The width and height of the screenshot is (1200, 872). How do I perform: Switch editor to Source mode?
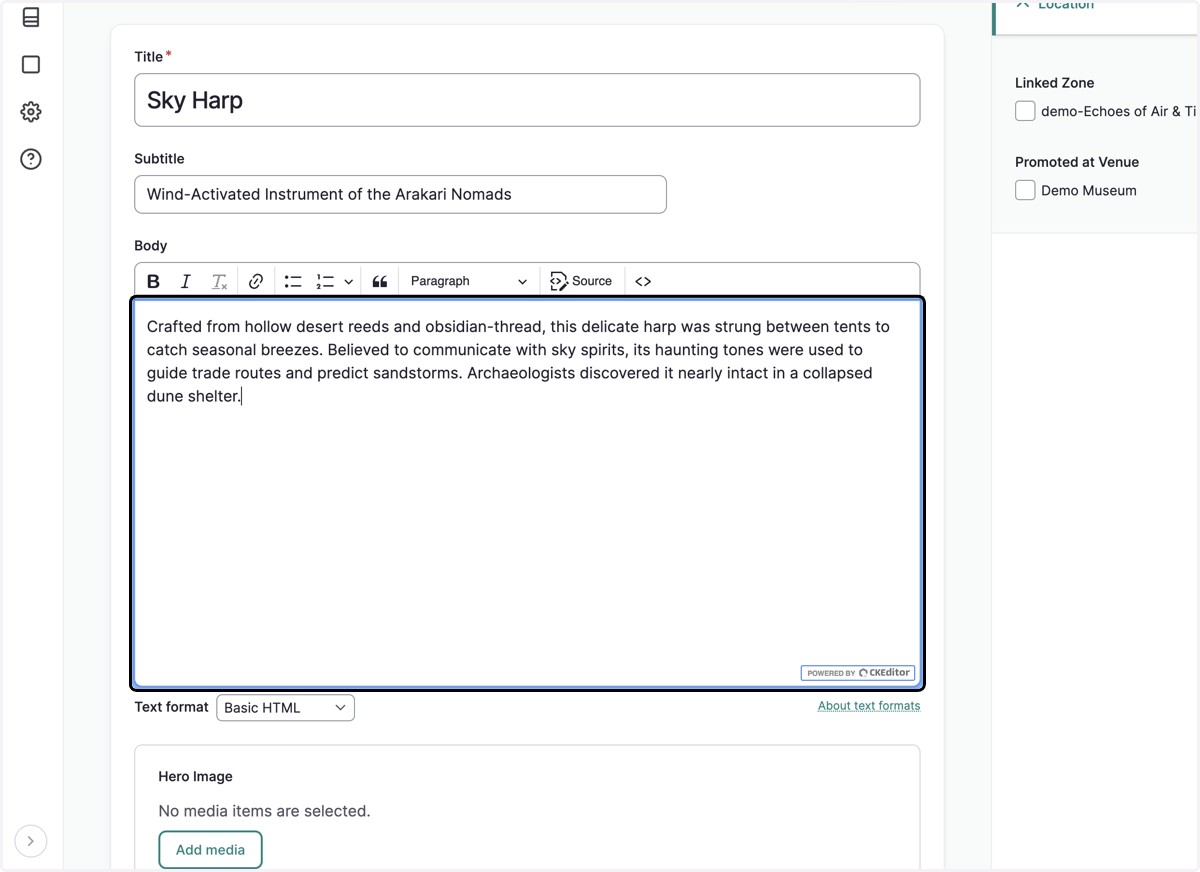coord(581,281)
